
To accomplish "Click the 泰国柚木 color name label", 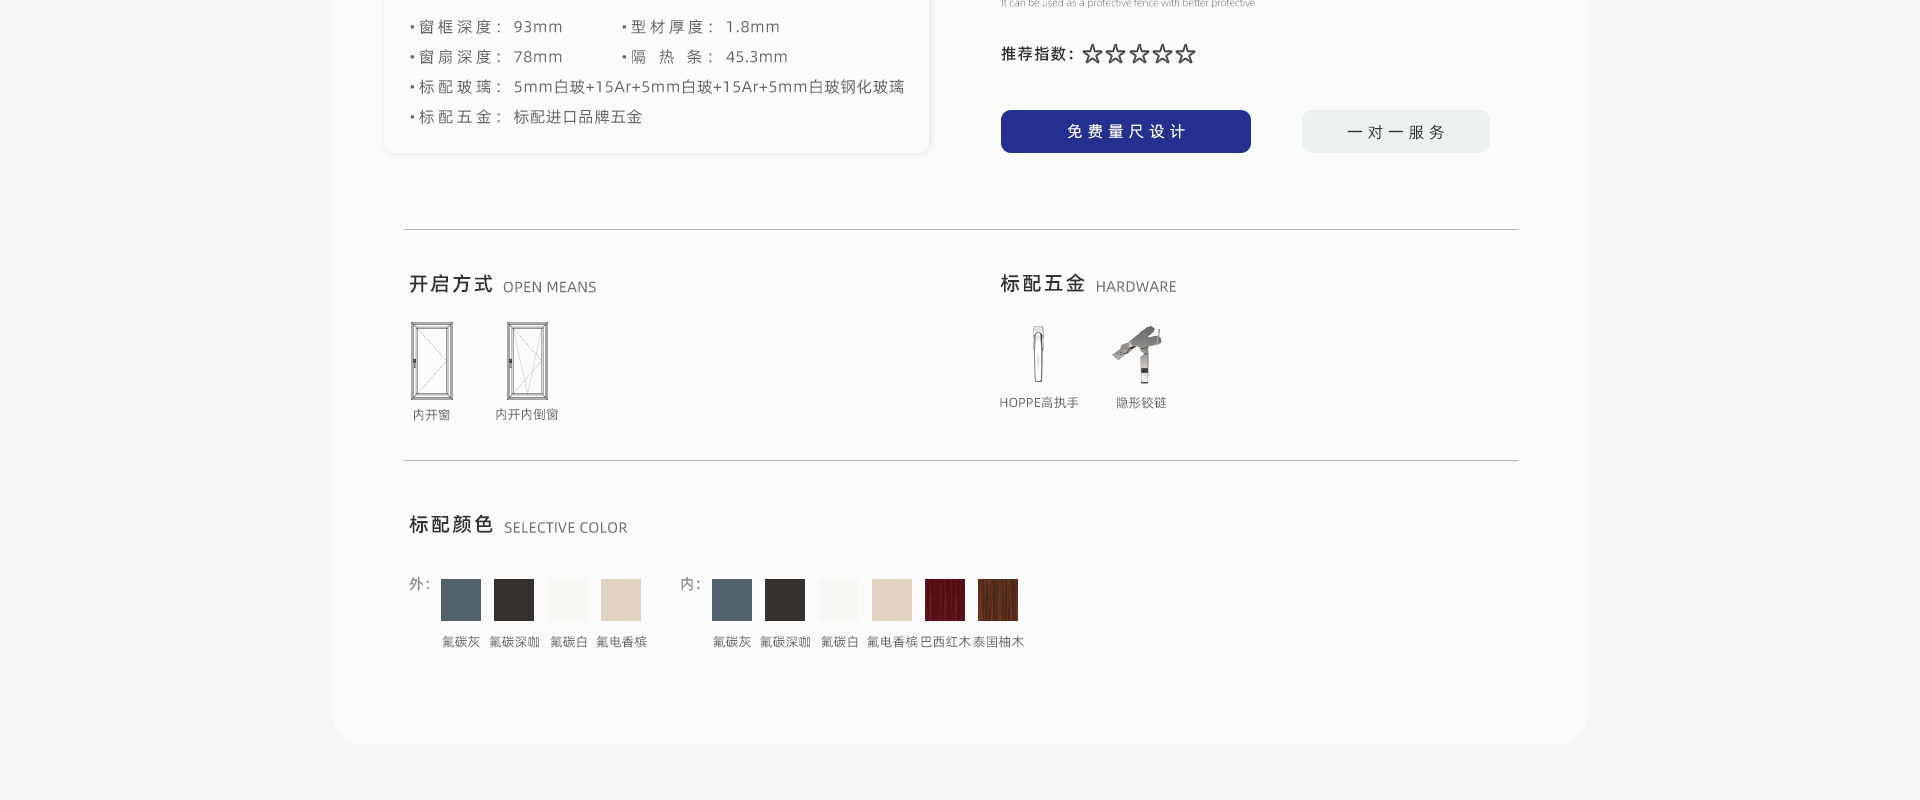I will [x=998, y=642].
